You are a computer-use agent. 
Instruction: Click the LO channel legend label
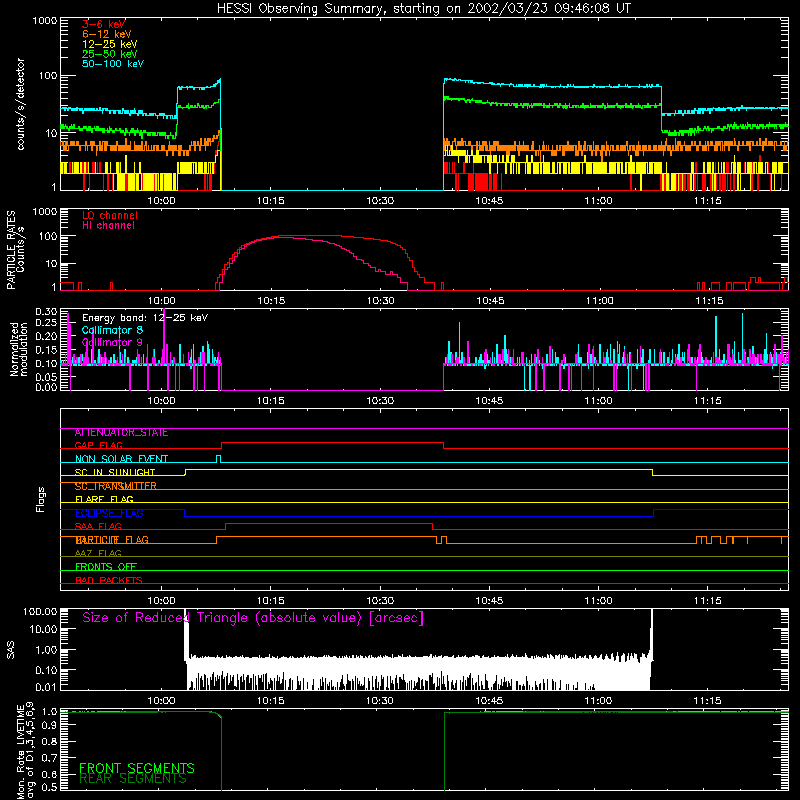[x=110, y=215]
